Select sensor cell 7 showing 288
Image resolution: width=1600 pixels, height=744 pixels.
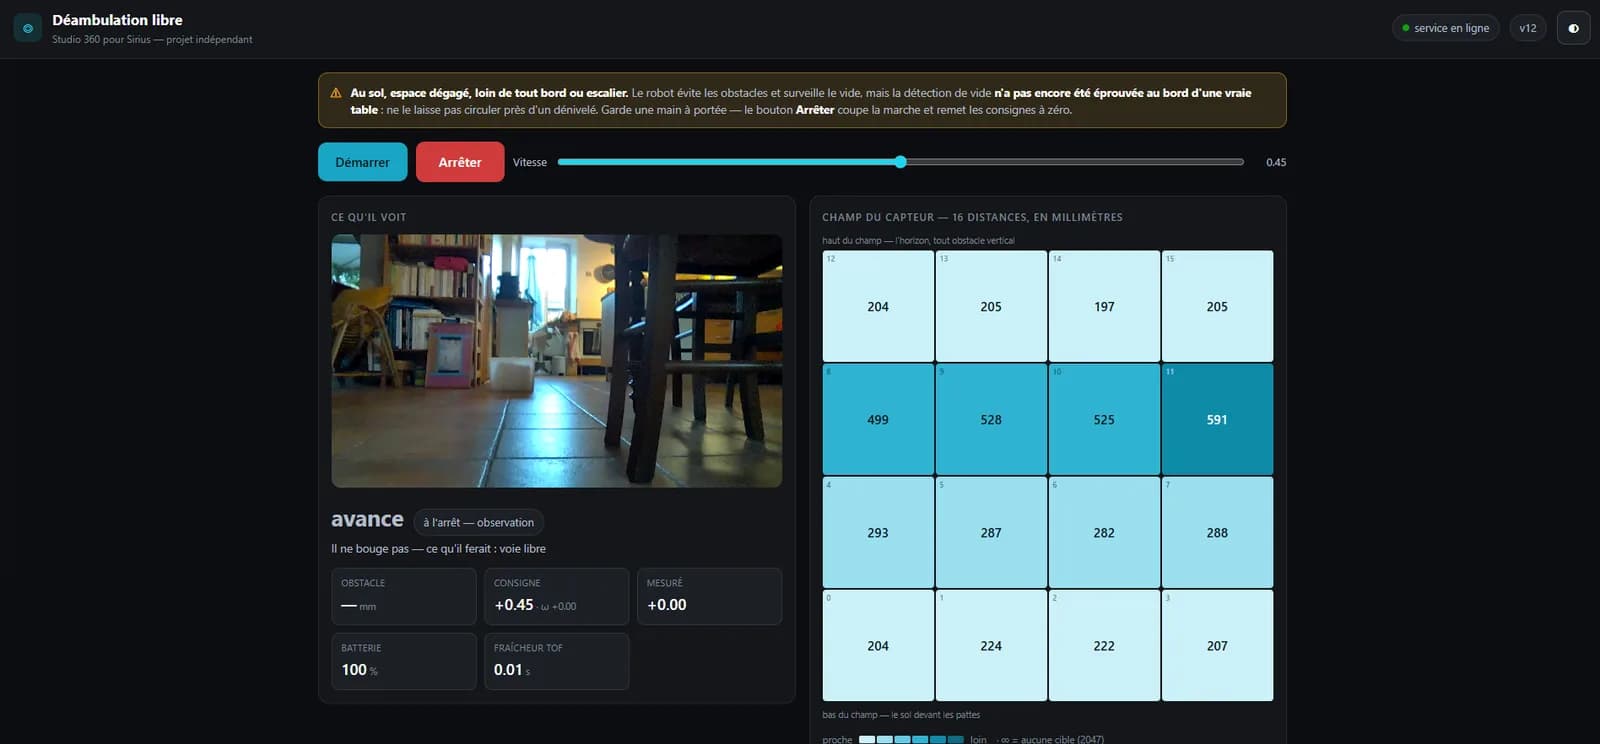pos(1217,532)
